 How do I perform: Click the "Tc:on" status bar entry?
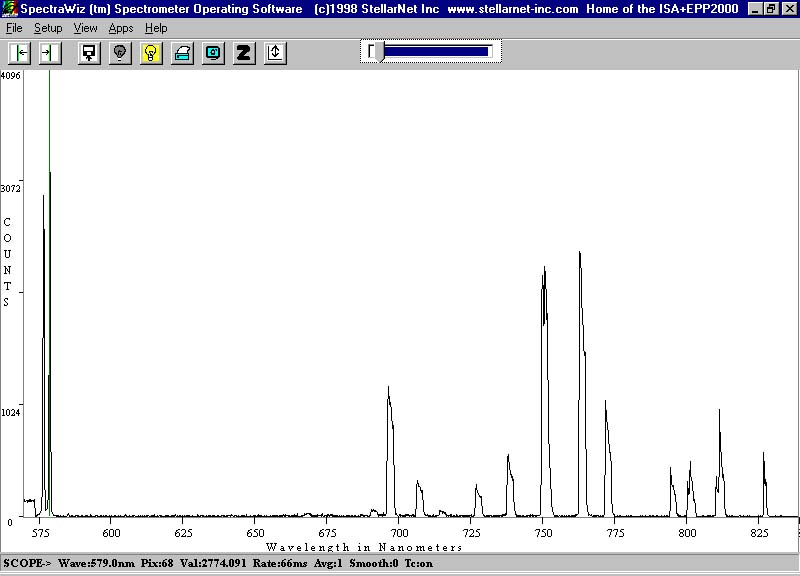tap(419, 563)
